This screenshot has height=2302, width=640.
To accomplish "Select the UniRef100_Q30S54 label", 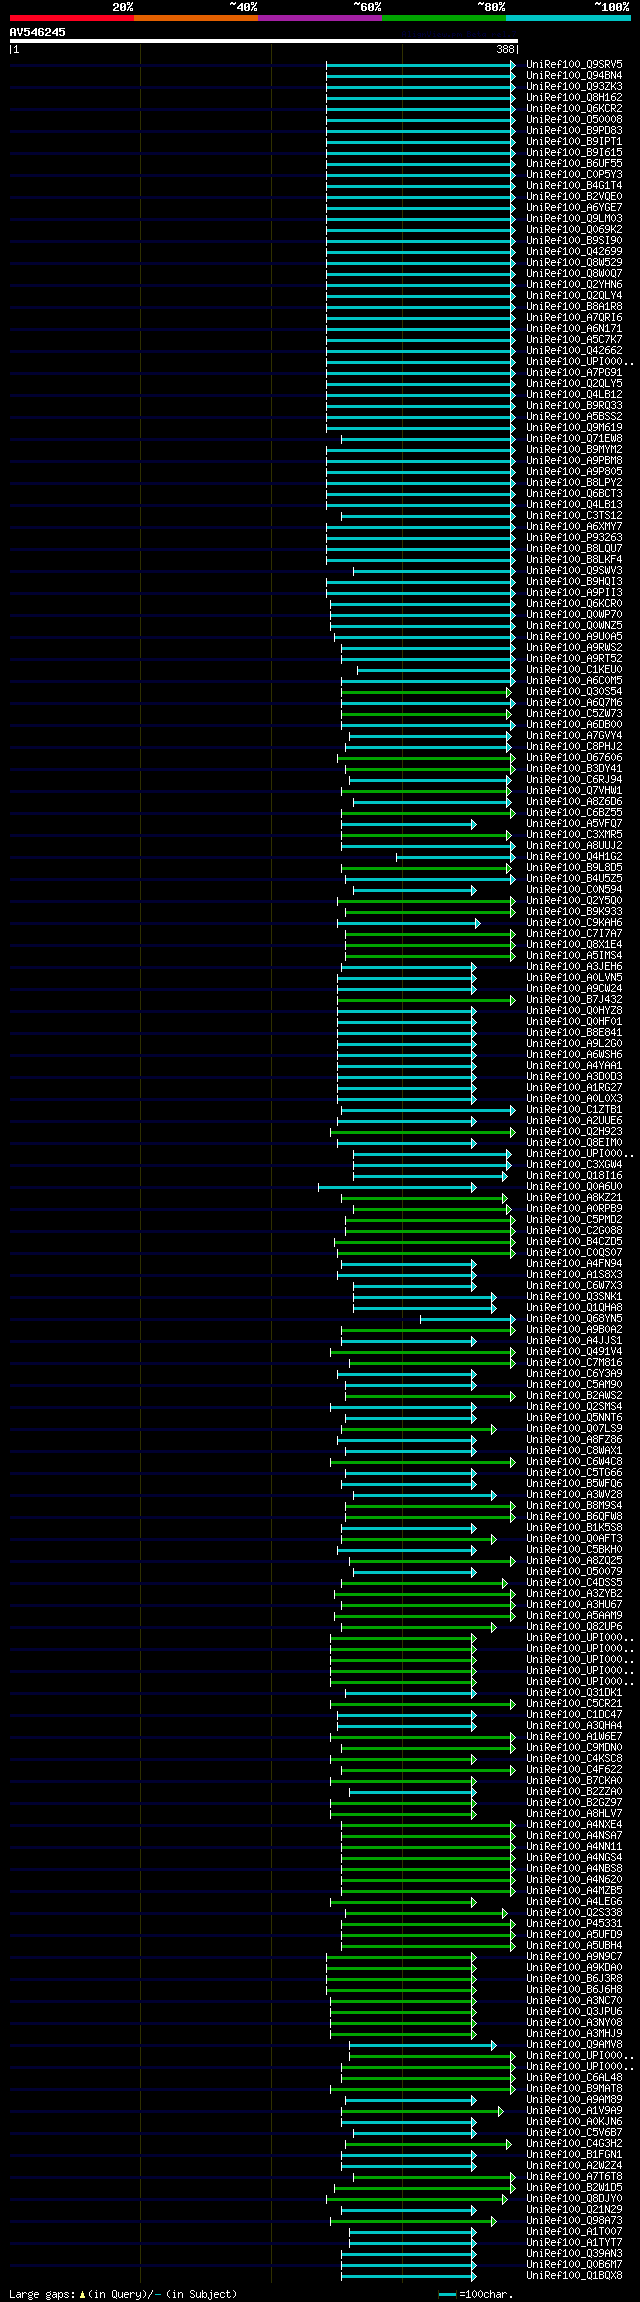I will tap(574, 691).
